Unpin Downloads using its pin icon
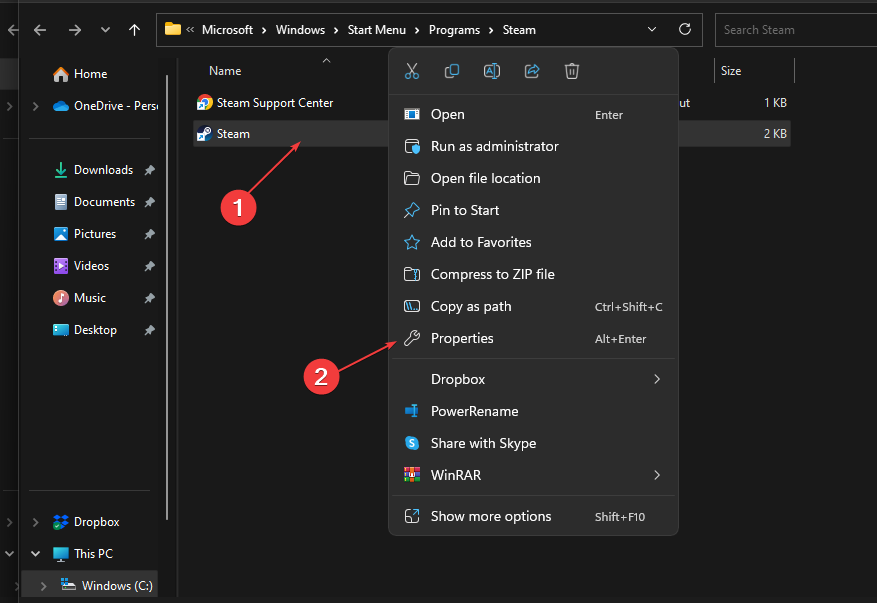Image resolution: width=877 pixels, height=603 pixels. (149, 170)
